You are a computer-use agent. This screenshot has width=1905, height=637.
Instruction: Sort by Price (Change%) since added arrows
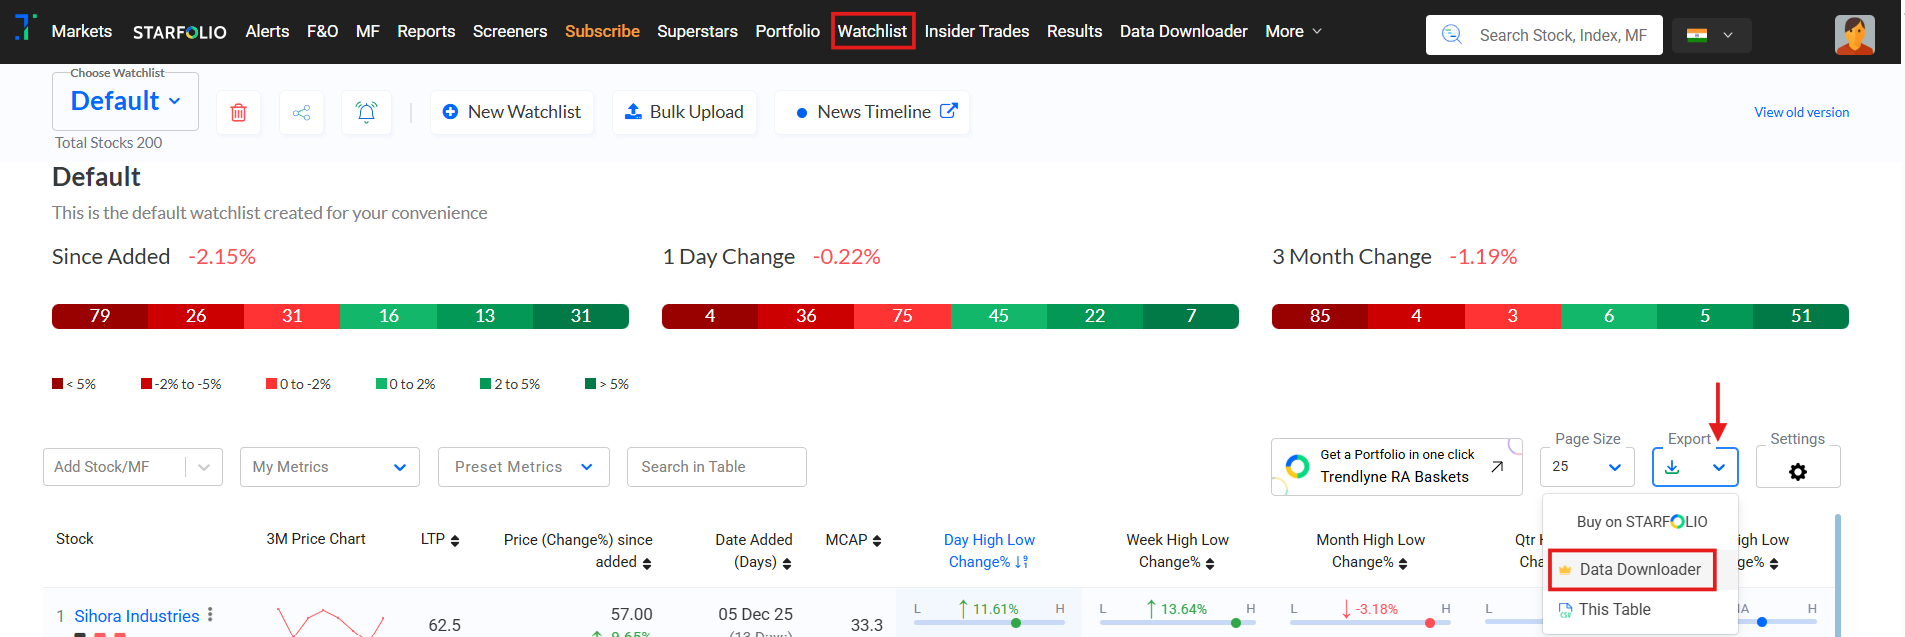pyautogui.click(x=647, y=563)
